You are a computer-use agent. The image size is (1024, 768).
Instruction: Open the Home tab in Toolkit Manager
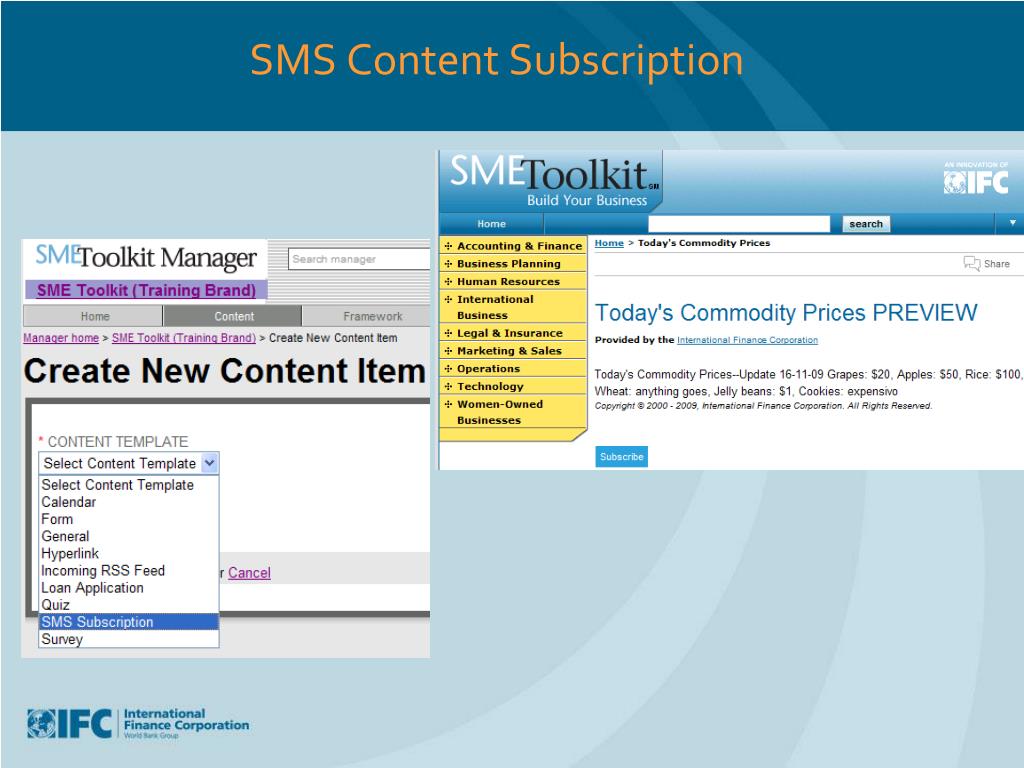click(x=93, y=316)
